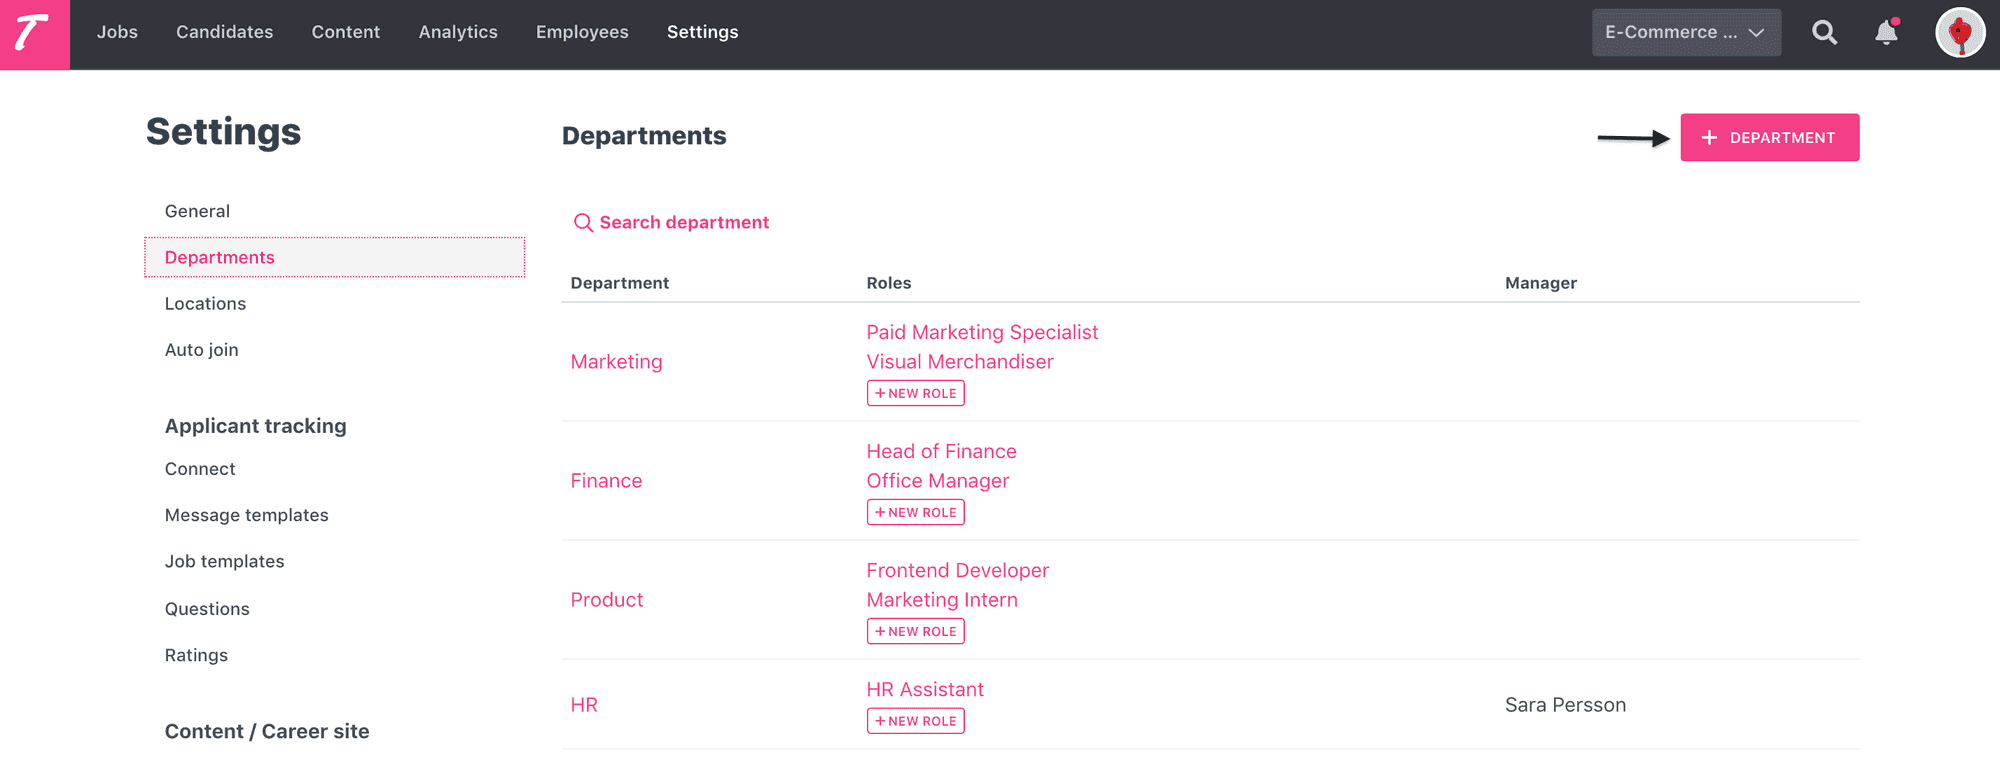
Task: Open the Jobs menu
Action: (x=117, y=32)
